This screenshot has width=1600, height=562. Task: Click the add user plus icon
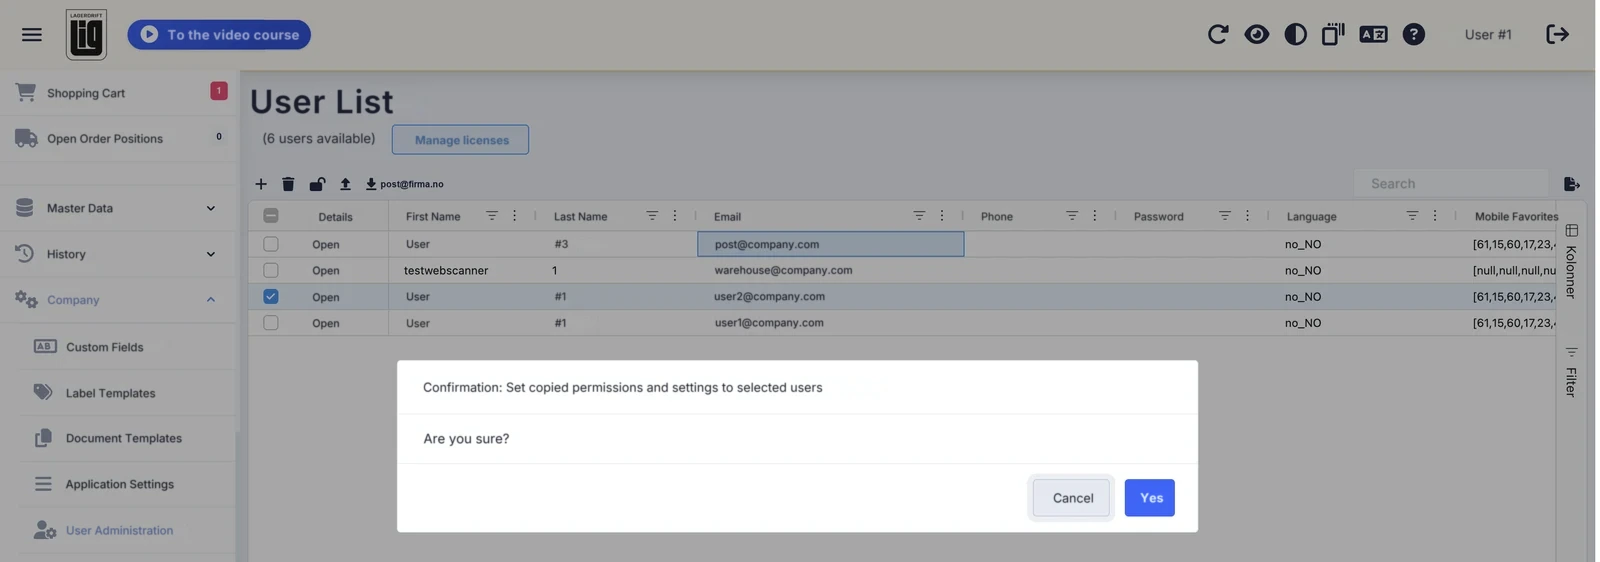point(261,184)
